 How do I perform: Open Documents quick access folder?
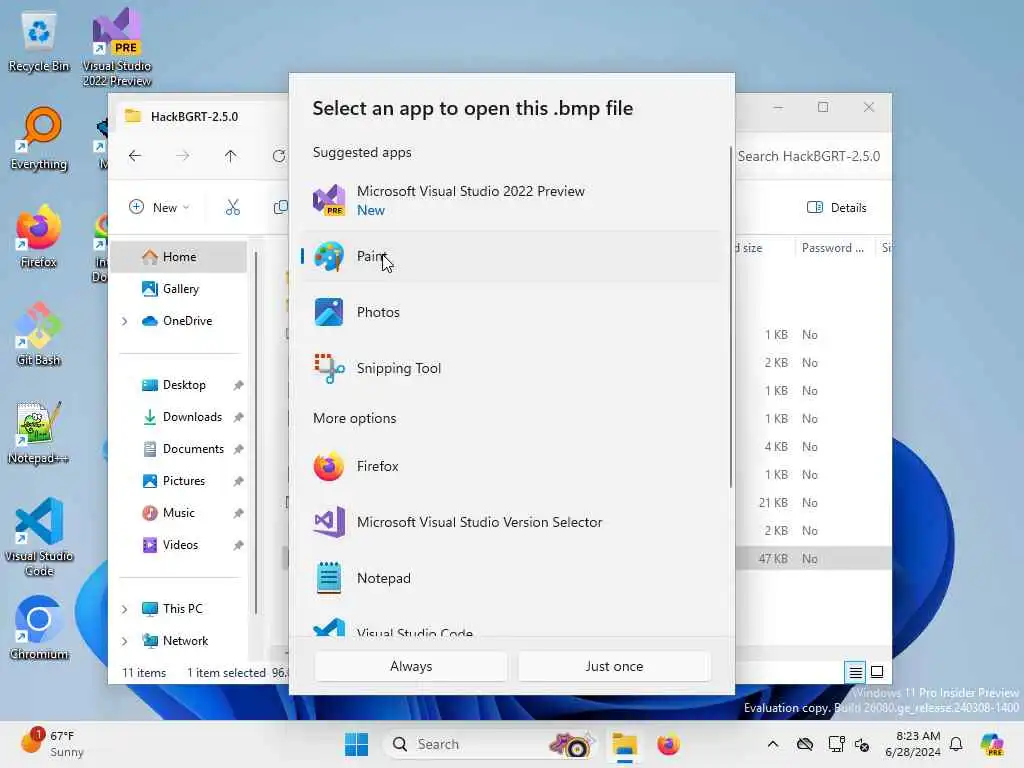click(x=193, y=449)
